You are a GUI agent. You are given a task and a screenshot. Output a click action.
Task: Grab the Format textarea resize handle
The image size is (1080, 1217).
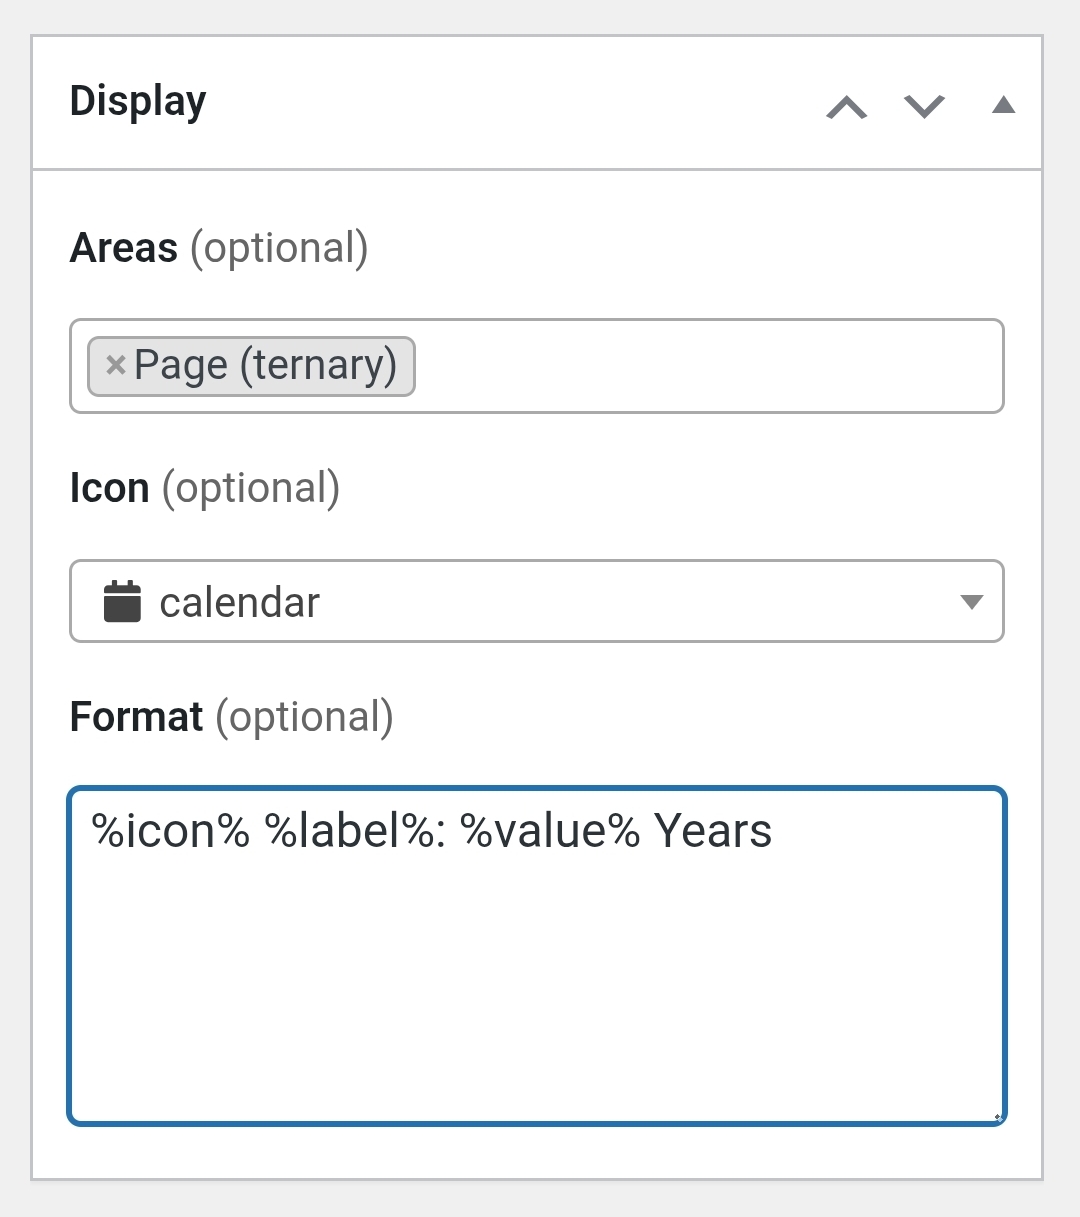tap(997, 1115)
